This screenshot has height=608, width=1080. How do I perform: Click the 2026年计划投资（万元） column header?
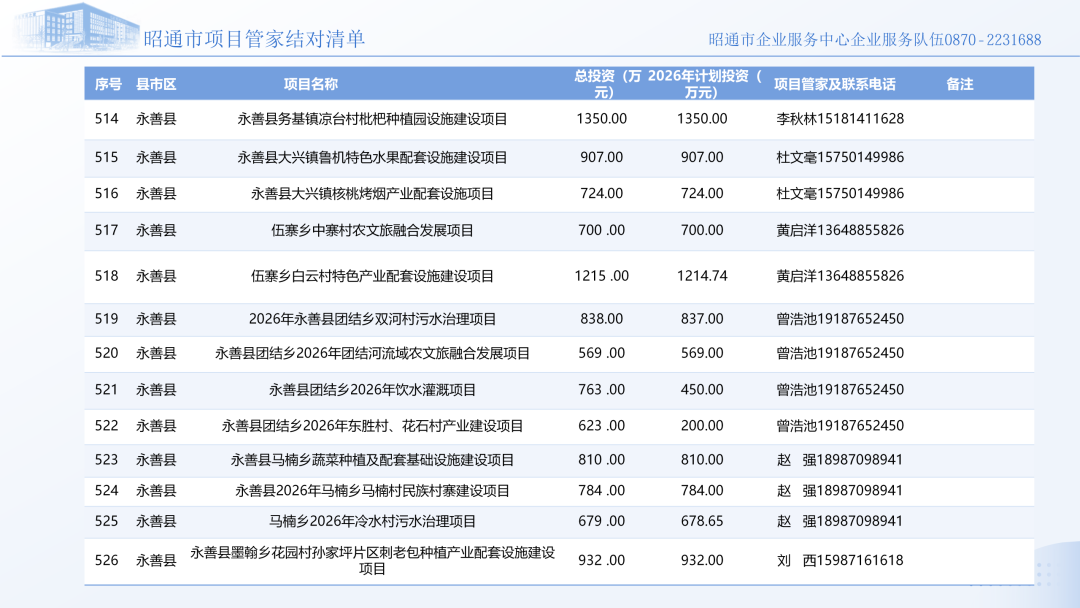pos(703,84)
